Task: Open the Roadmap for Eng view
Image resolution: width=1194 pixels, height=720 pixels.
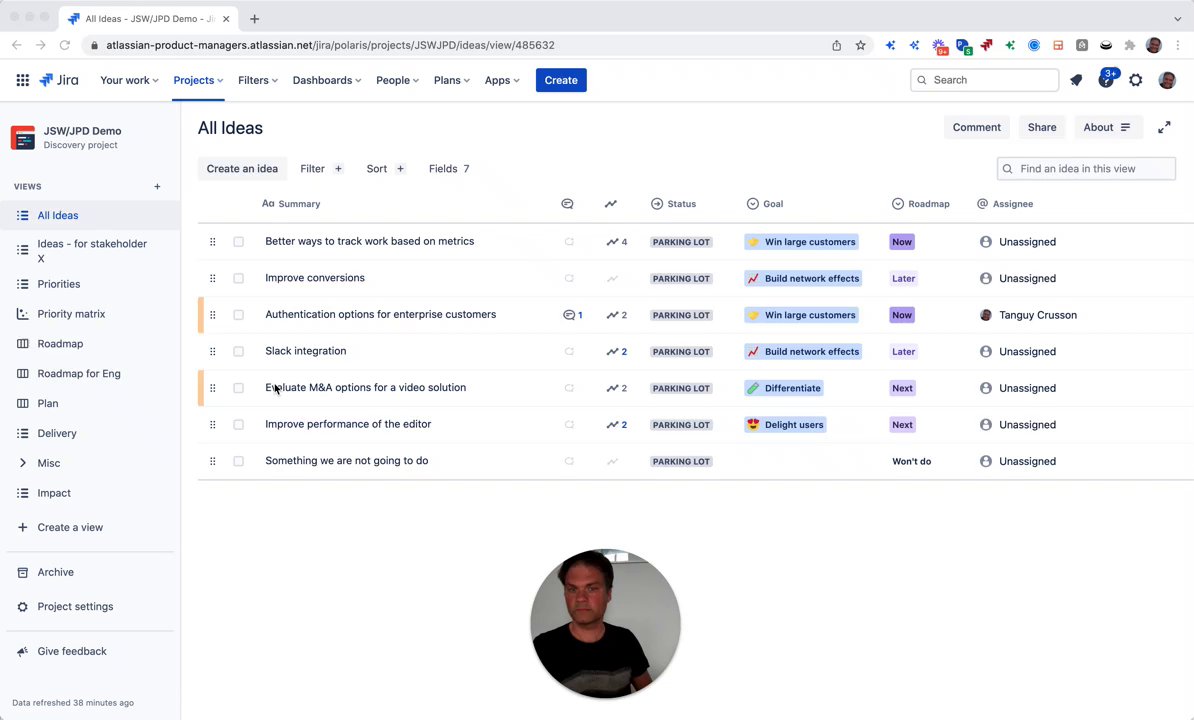Action: click(x=79, y=374)
